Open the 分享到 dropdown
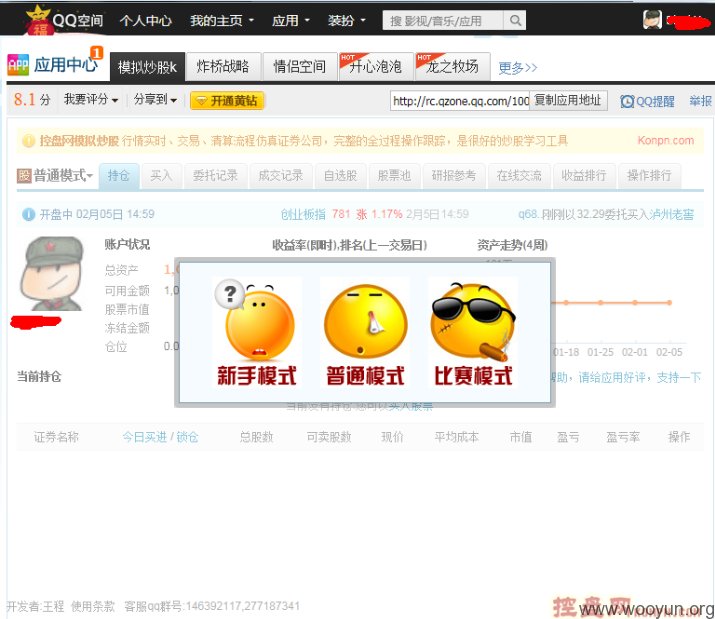The image size is (715, 619). click(155, 99)
